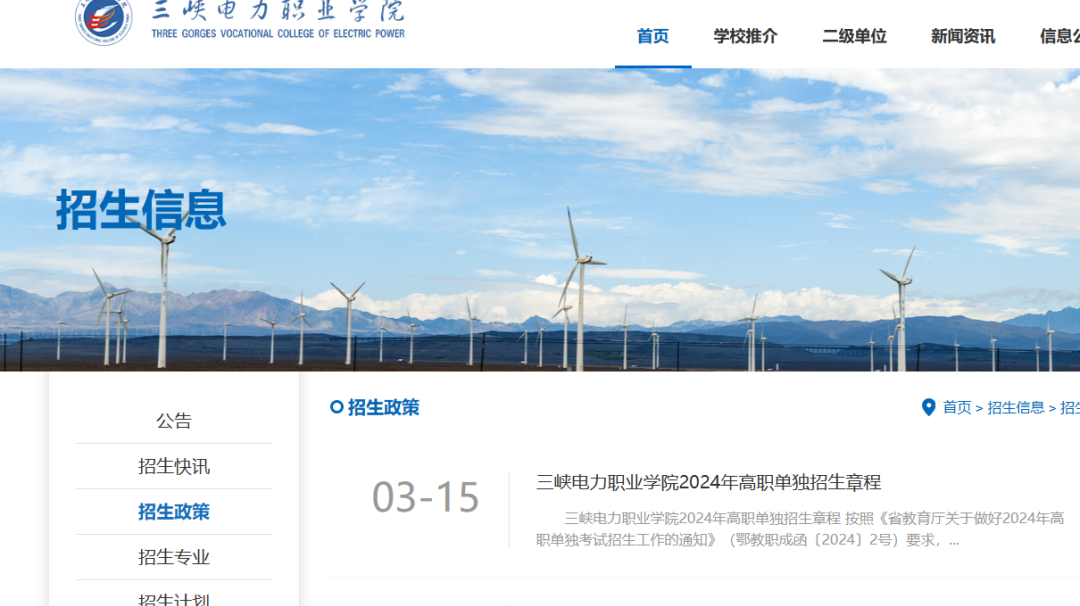Click the 03-15 article date

point(426,498)
